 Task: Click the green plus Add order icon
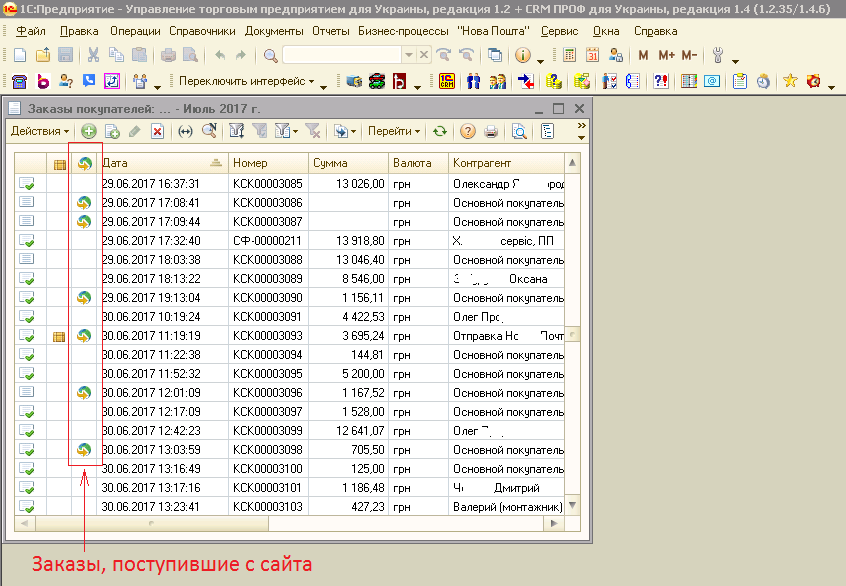88,131
